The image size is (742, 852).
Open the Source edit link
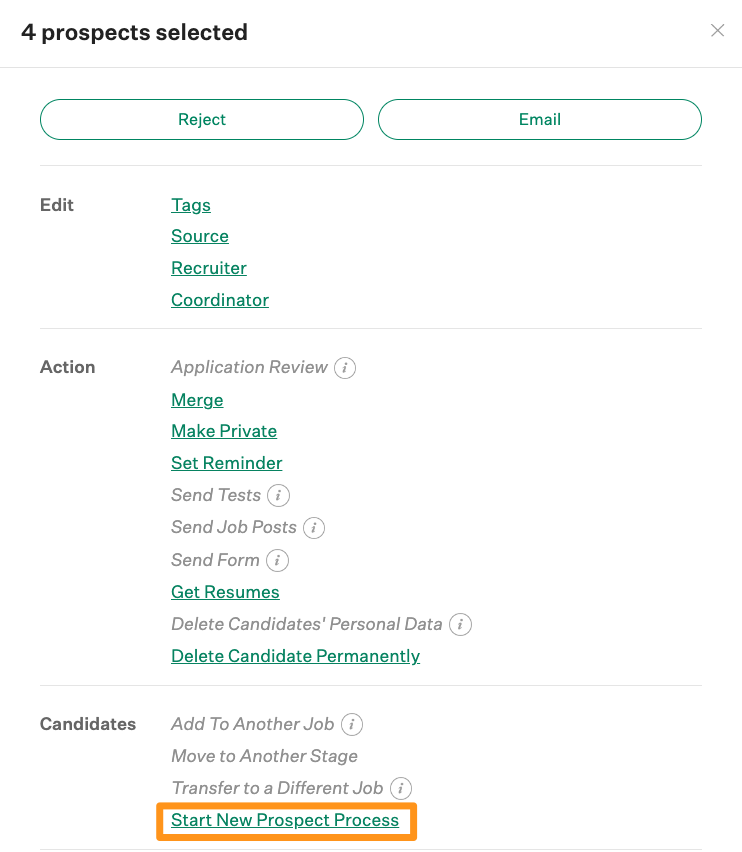click(199, 236)
